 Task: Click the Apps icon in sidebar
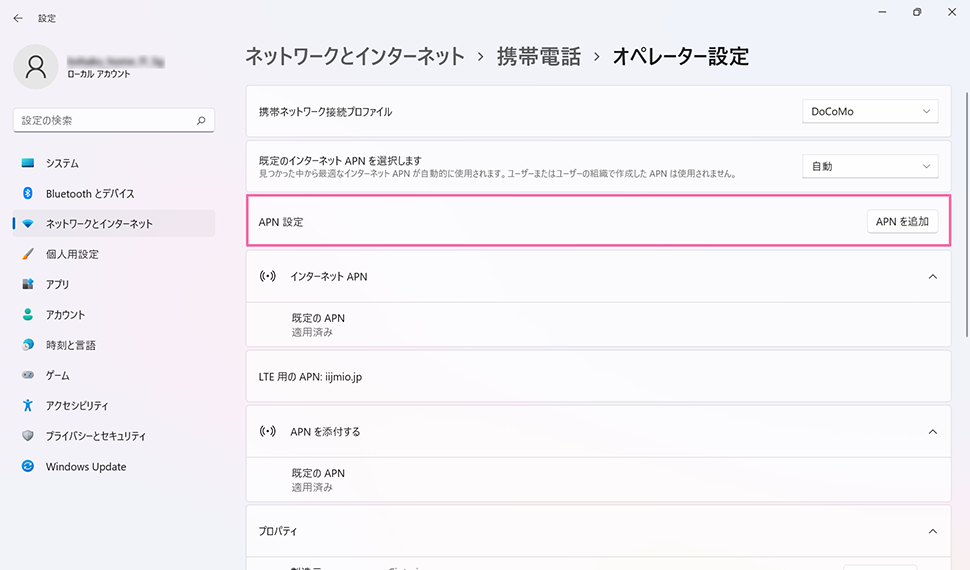point(28,284)
